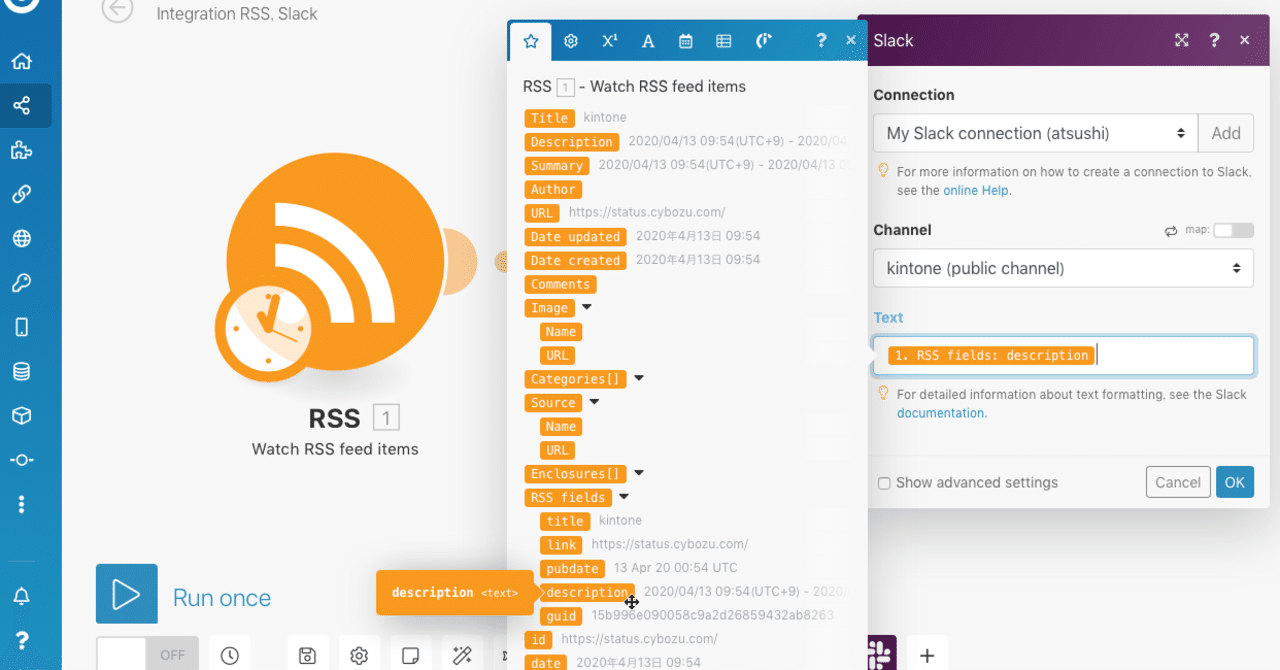Viewport: 1280px width, 670px height.
Task: Click the plus icon beside the Slack icon
Action: [927, 656]
